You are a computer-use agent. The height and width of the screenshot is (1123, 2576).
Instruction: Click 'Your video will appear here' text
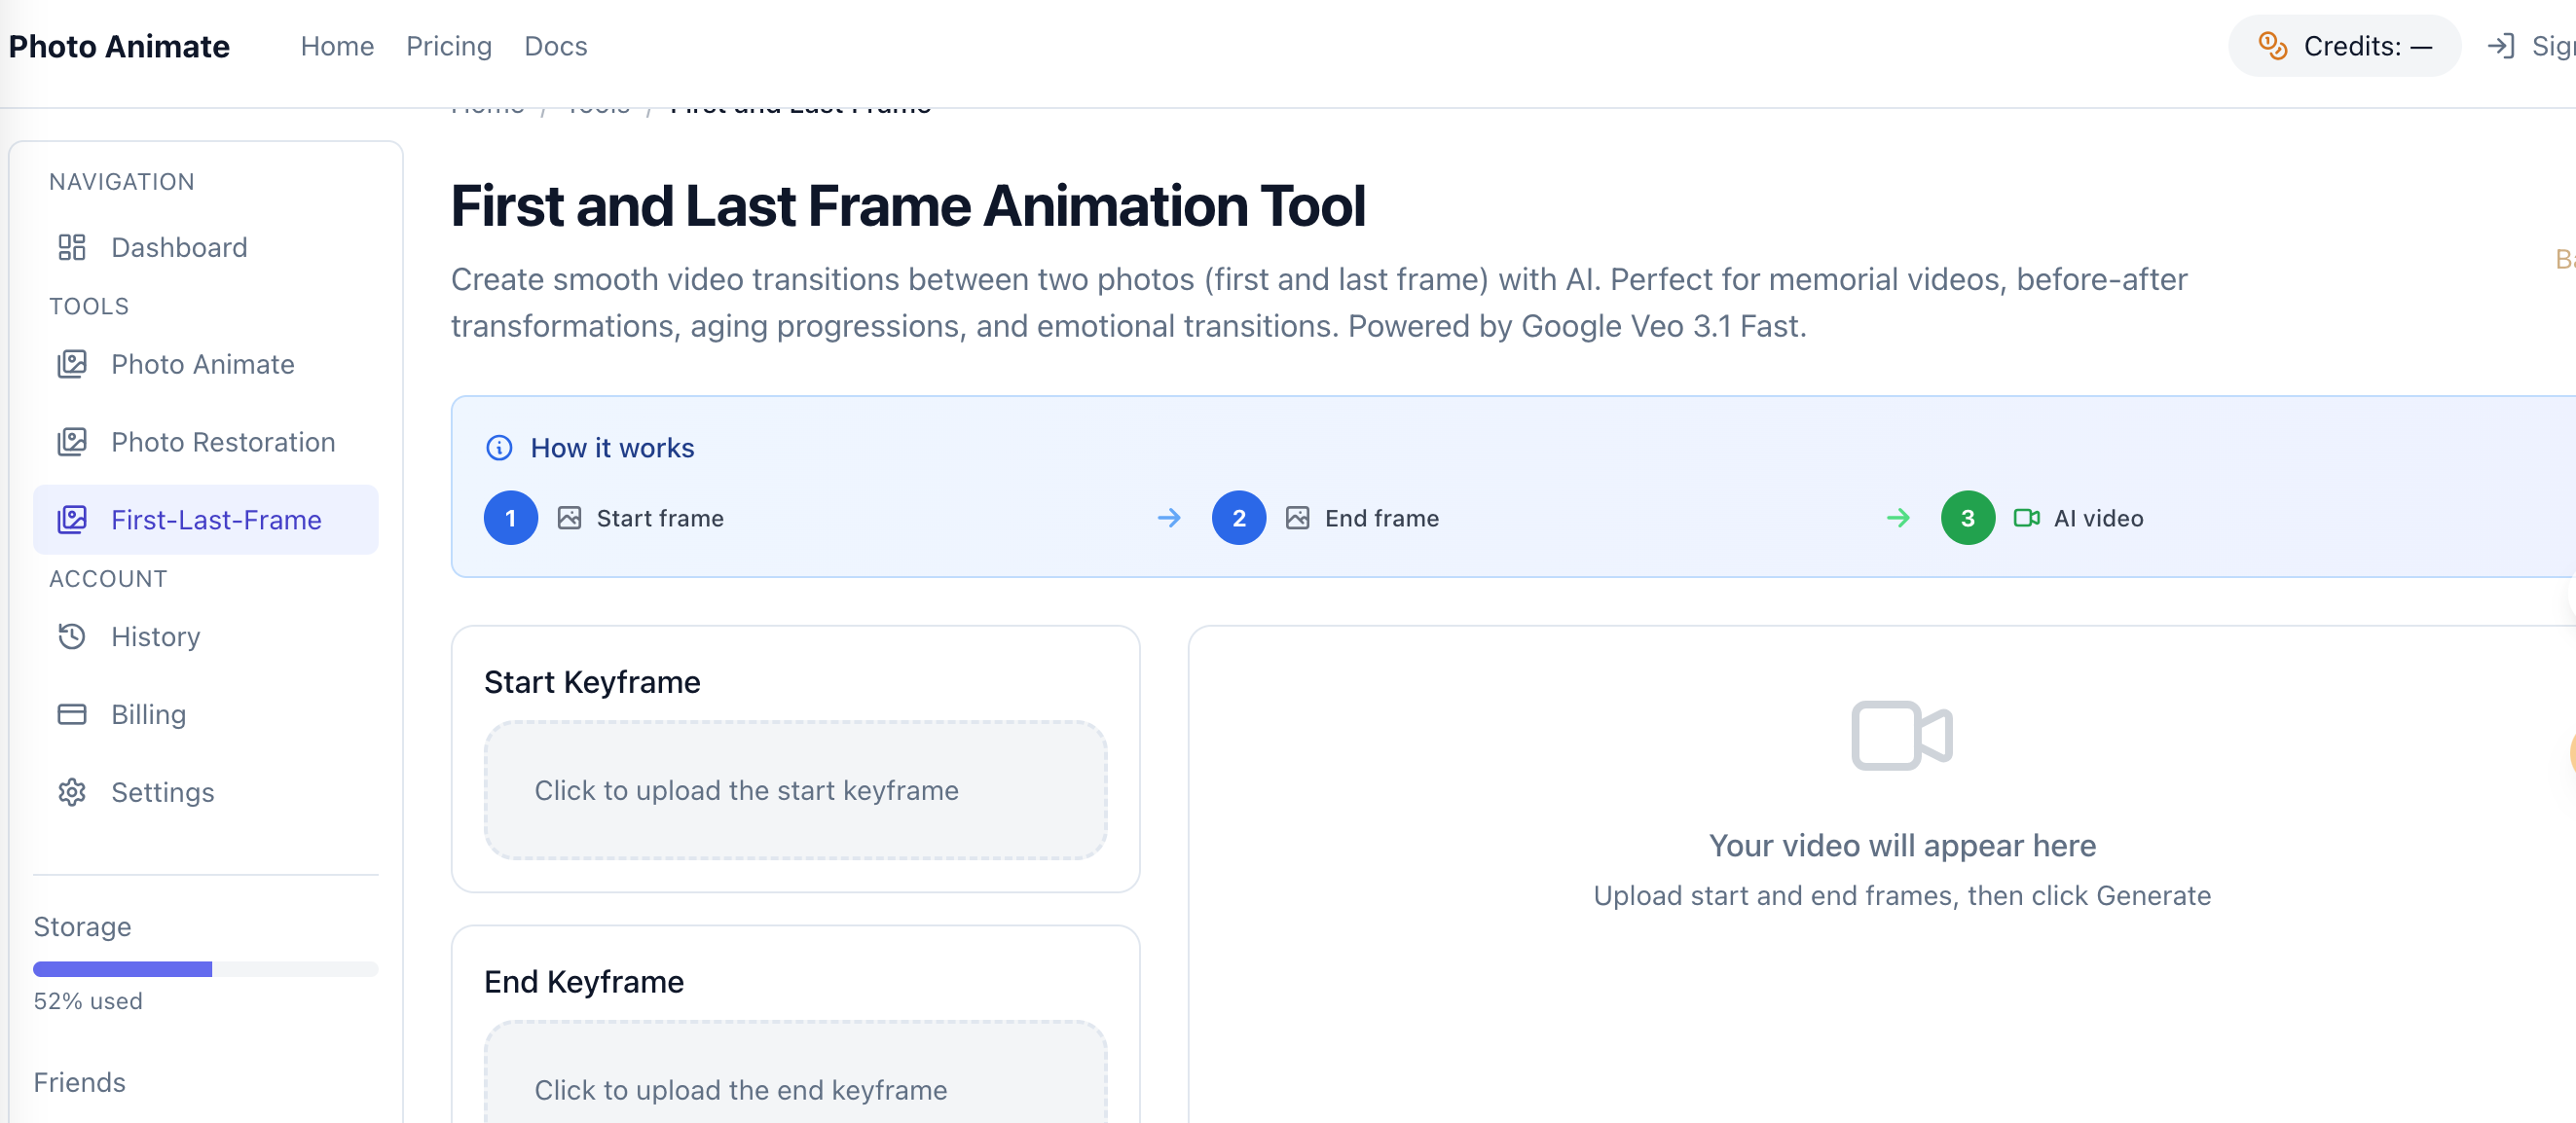tap(1902, 846)
